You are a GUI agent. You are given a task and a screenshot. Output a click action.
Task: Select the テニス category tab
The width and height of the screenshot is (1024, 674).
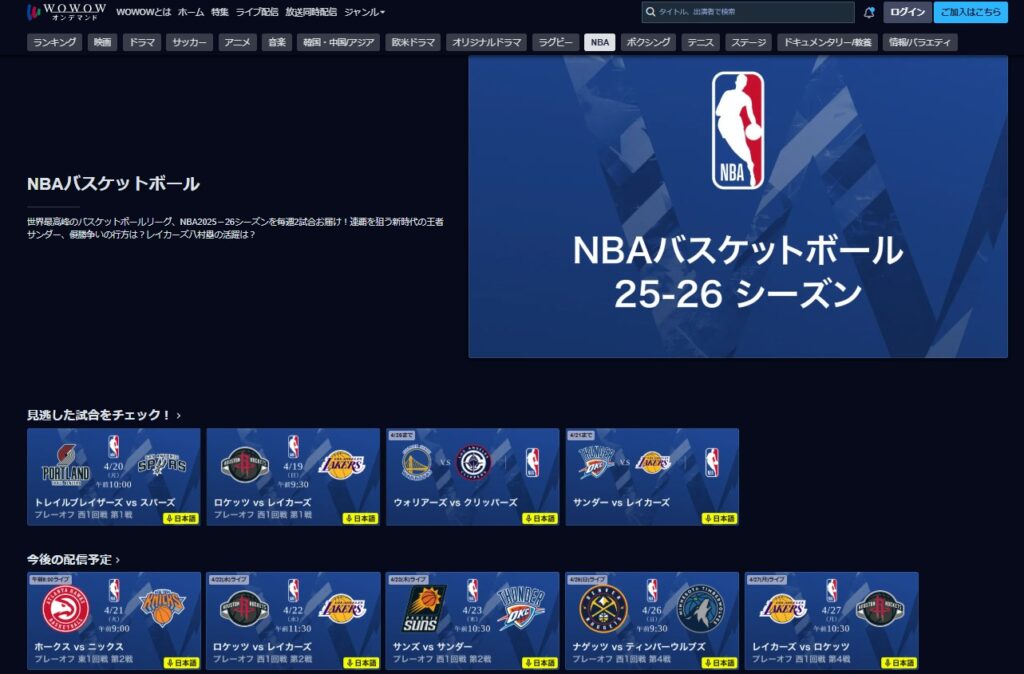coord(698,42)
